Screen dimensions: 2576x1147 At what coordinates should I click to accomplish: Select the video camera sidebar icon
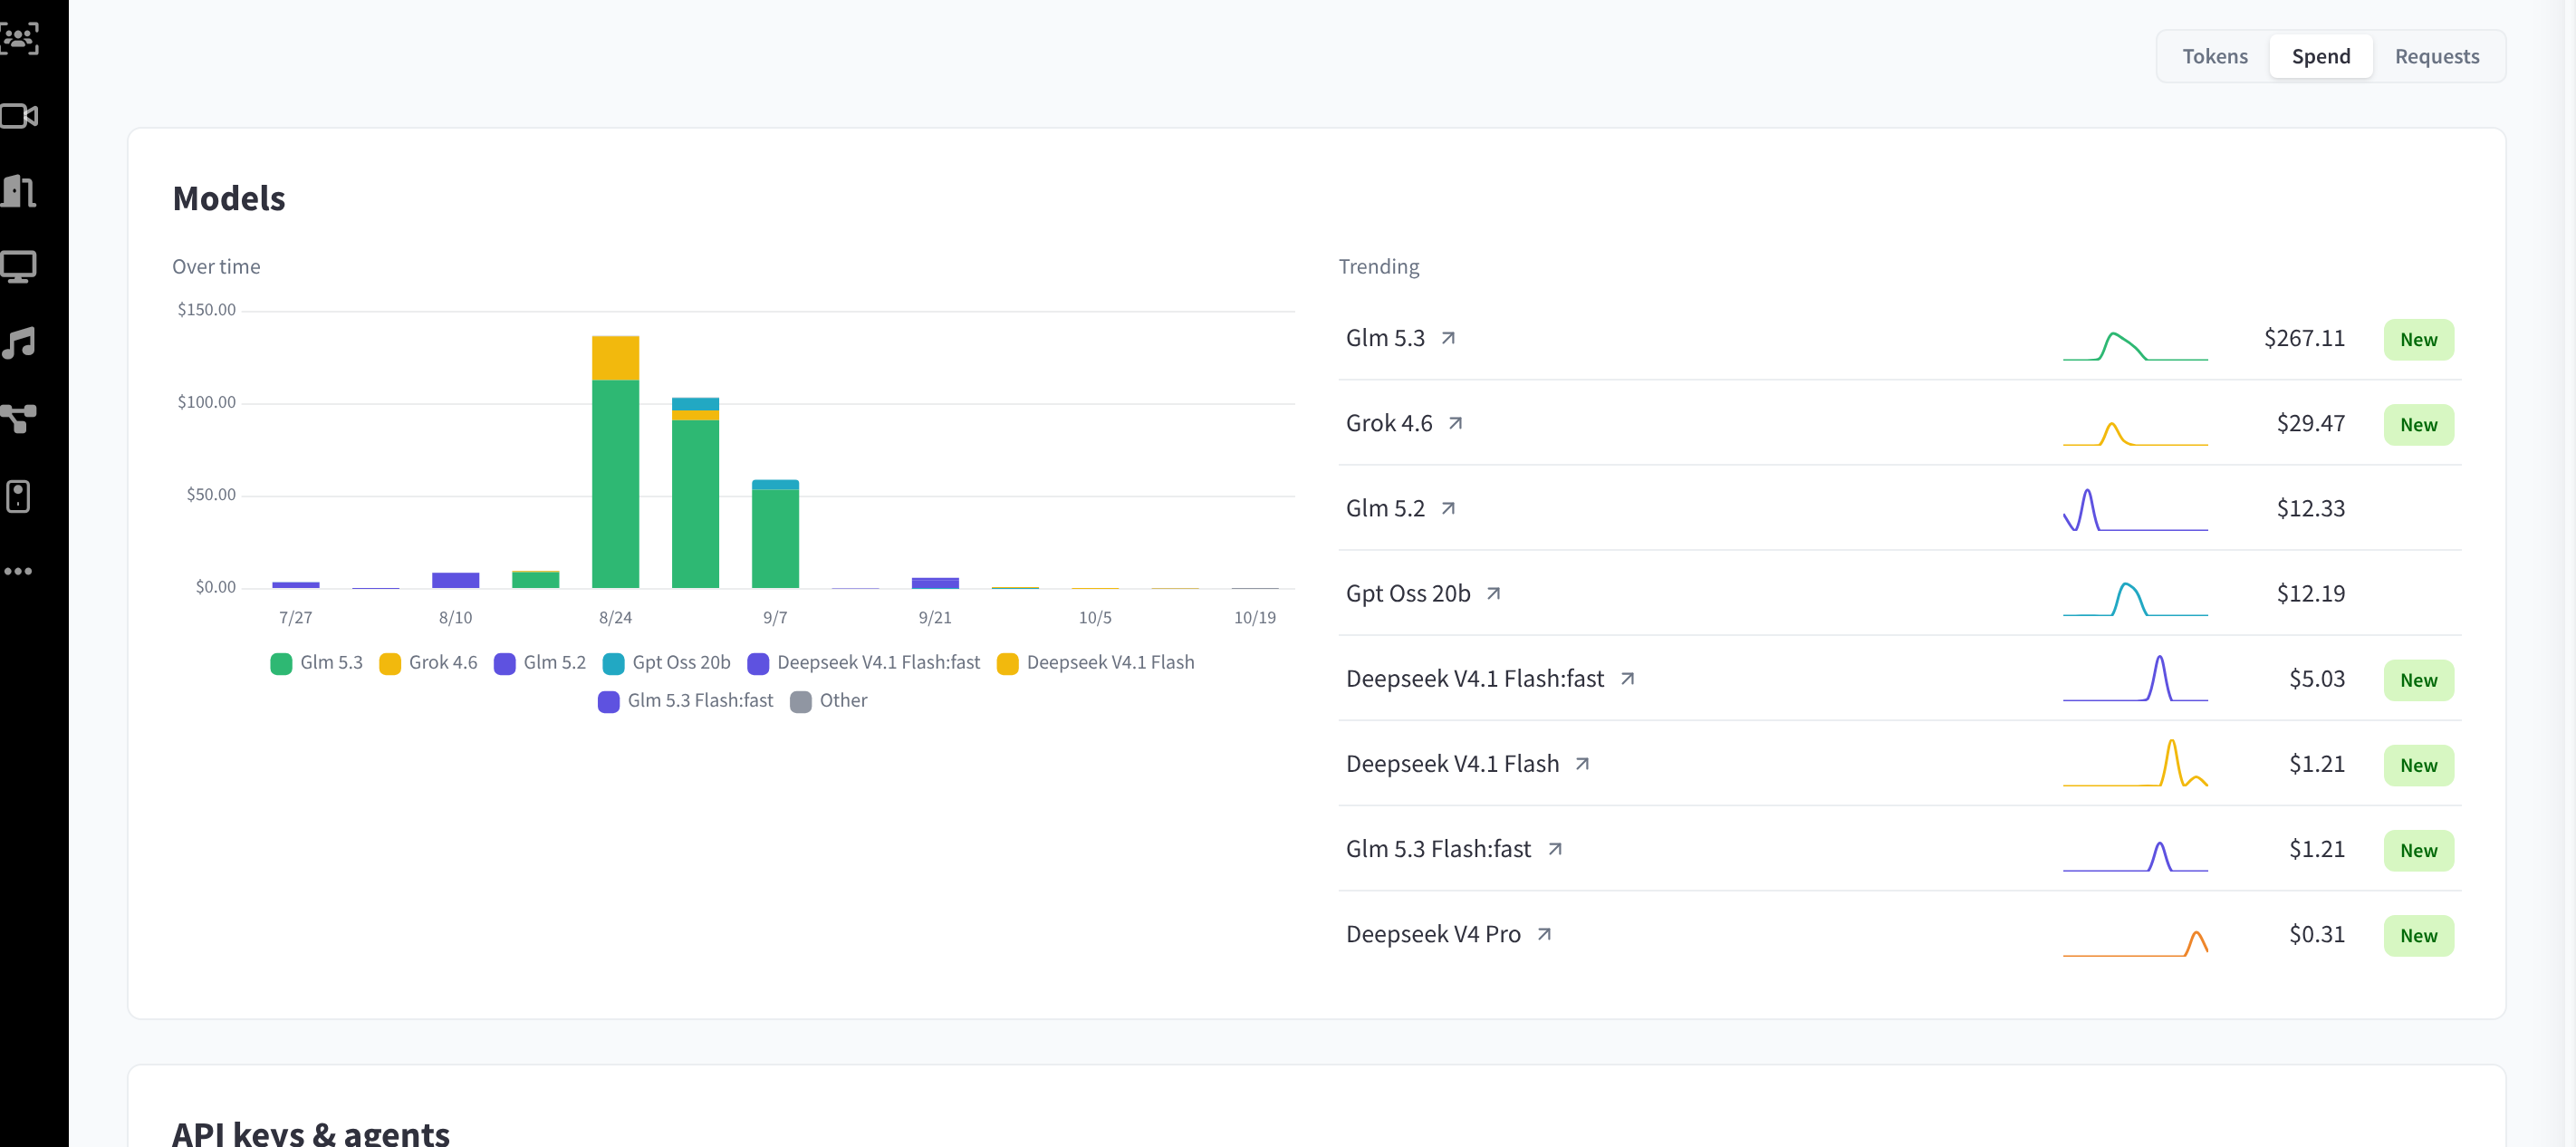19,115
